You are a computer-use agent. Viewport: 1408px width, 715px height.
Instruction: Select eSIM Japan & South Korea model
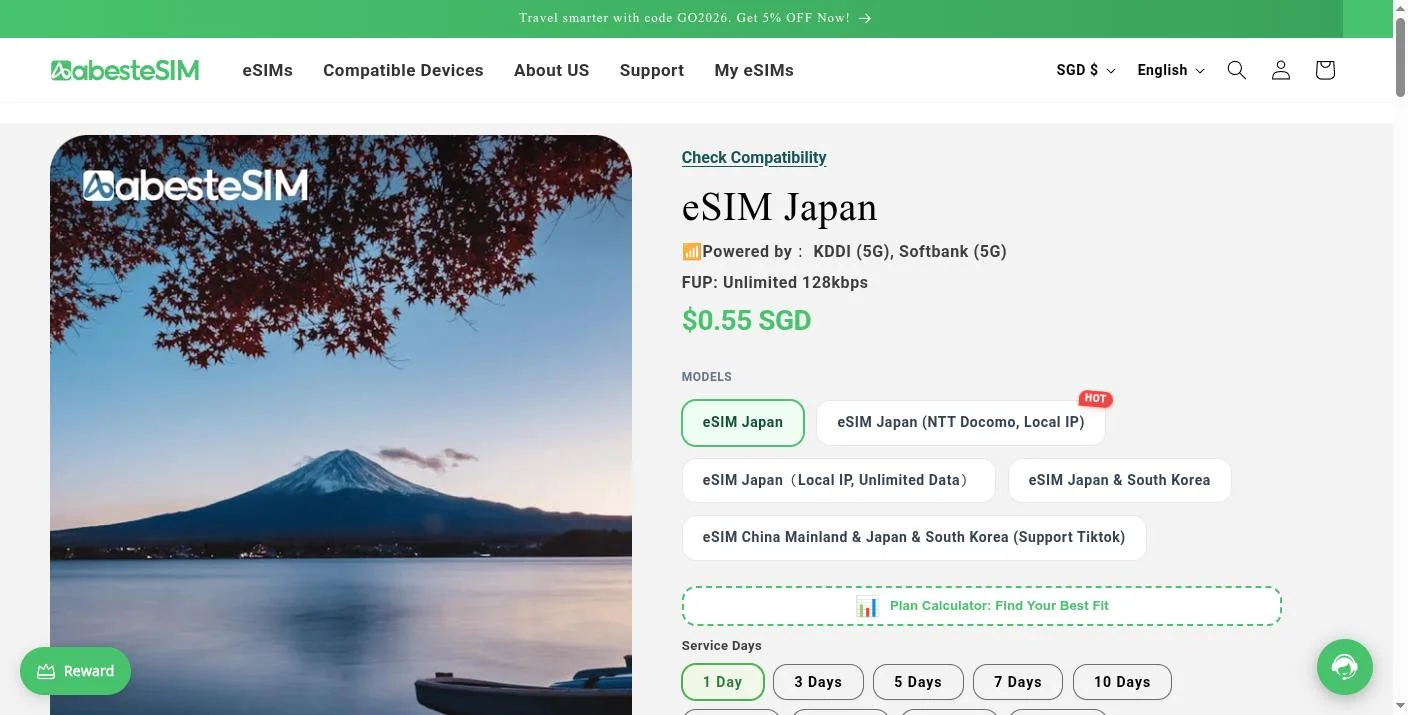coord(1119,480)
